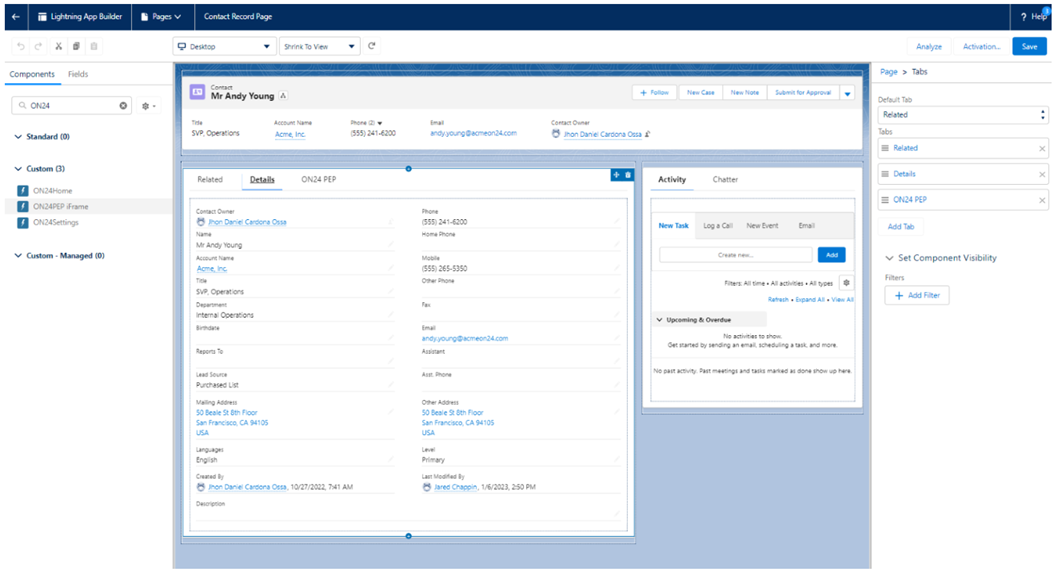Image resolution: width=1058 pixels, height=572 pixels.
Task: Click the Add Filter button
Action: 918,295
